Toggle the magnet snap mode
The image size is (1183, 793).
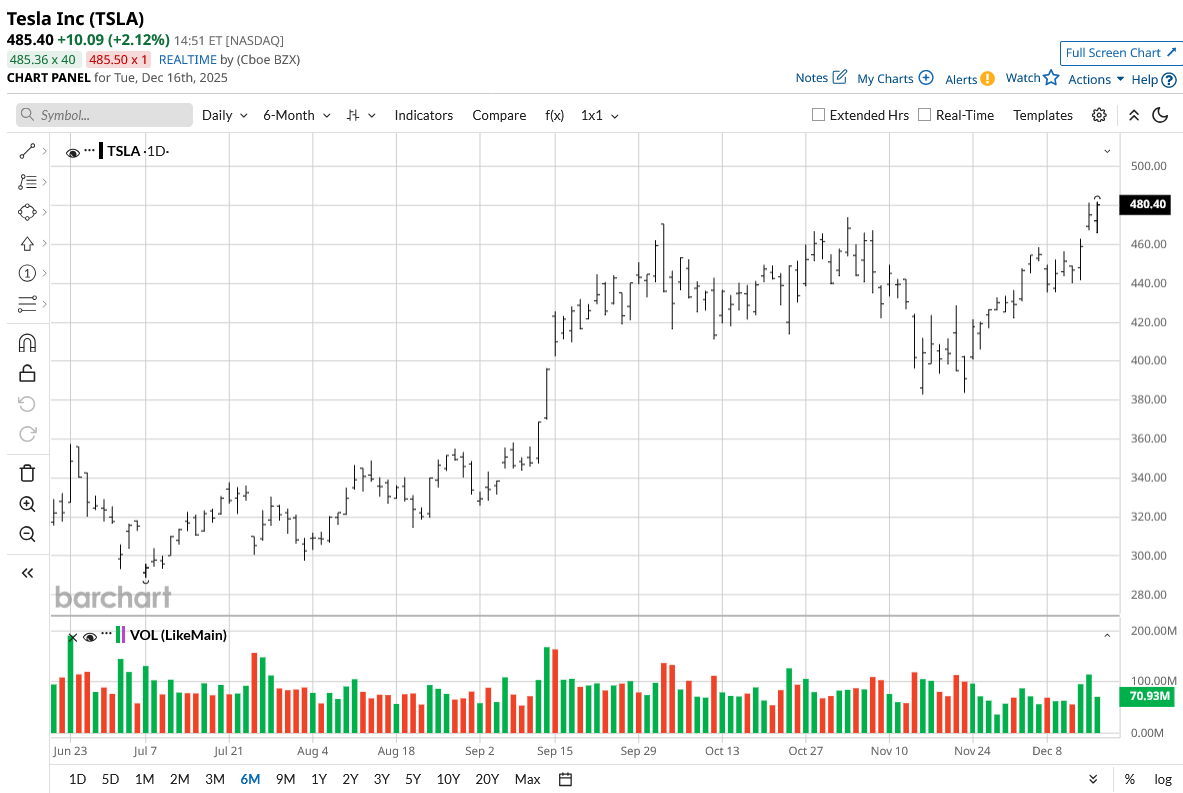pos(27,343)
